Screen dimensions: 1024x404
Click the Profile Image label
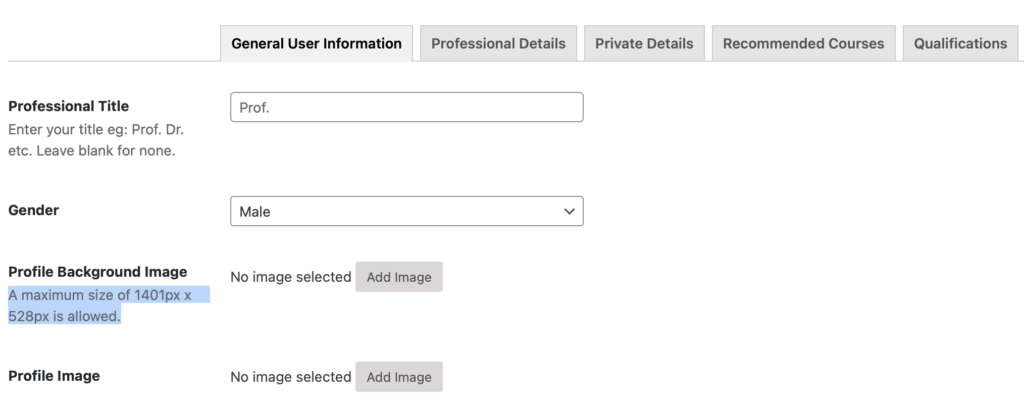coord(54,376)
